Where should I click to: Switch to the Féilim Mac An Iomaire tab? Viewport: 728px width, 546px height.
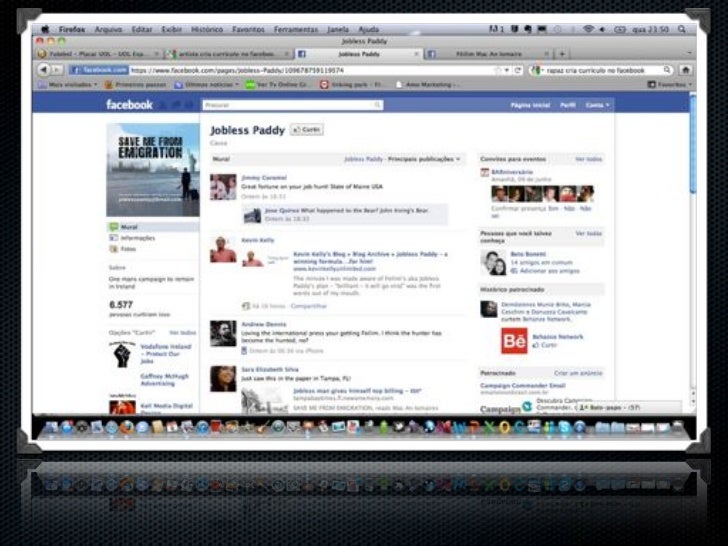[x=488, y=54]
